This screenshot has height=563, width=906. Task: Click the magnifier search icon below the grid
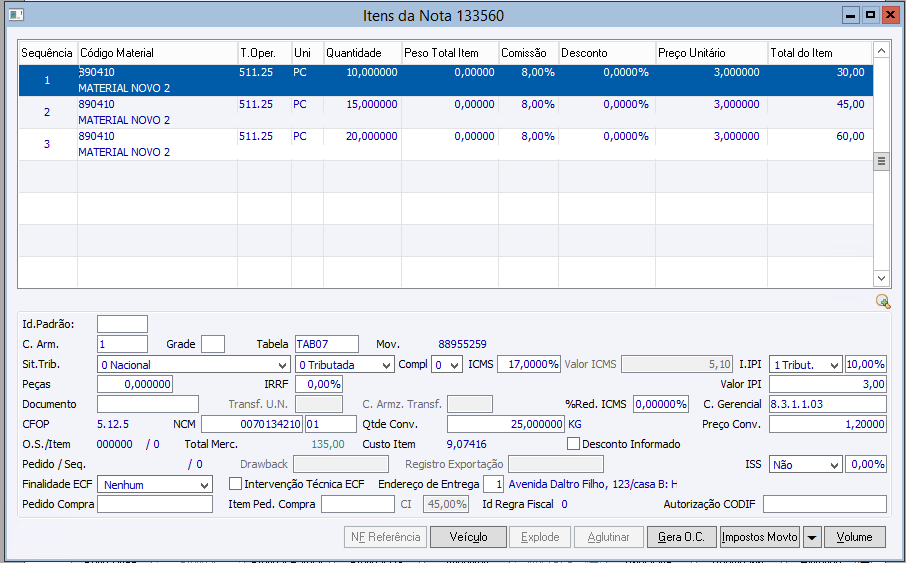pyautogui.click(x=882, y=301)
